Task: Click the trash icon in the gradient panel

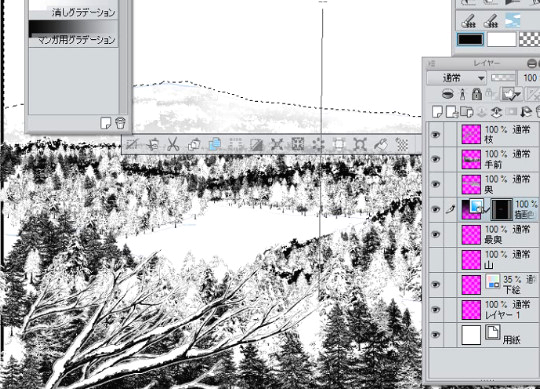Action: 120,123
